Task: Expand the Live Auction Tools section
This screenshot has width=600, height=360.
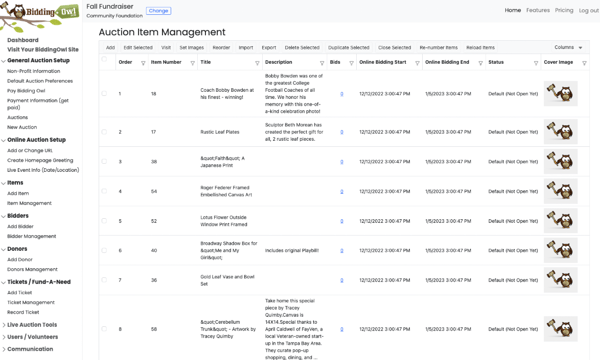Action: [32, 325]
